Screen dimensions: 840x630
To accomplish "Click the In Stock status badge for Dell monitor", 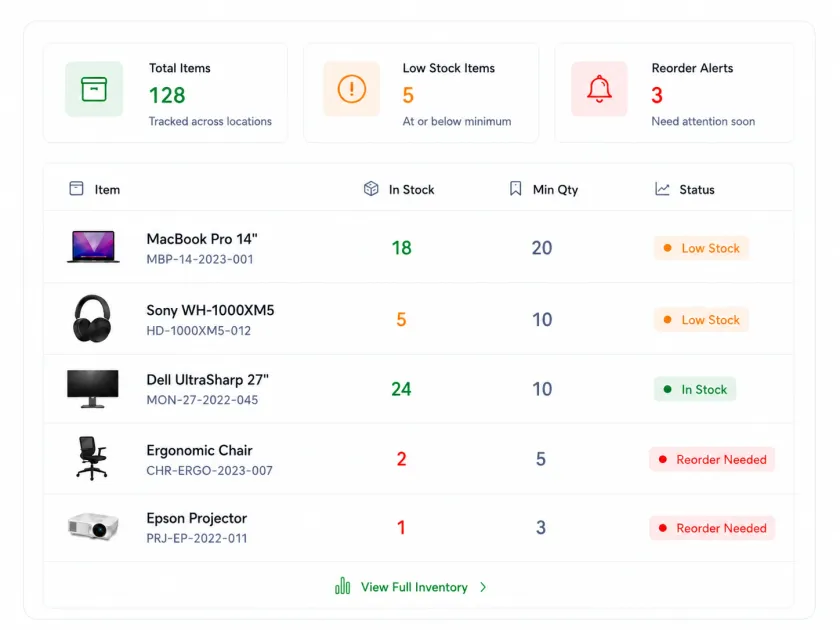I will point(695,389).
